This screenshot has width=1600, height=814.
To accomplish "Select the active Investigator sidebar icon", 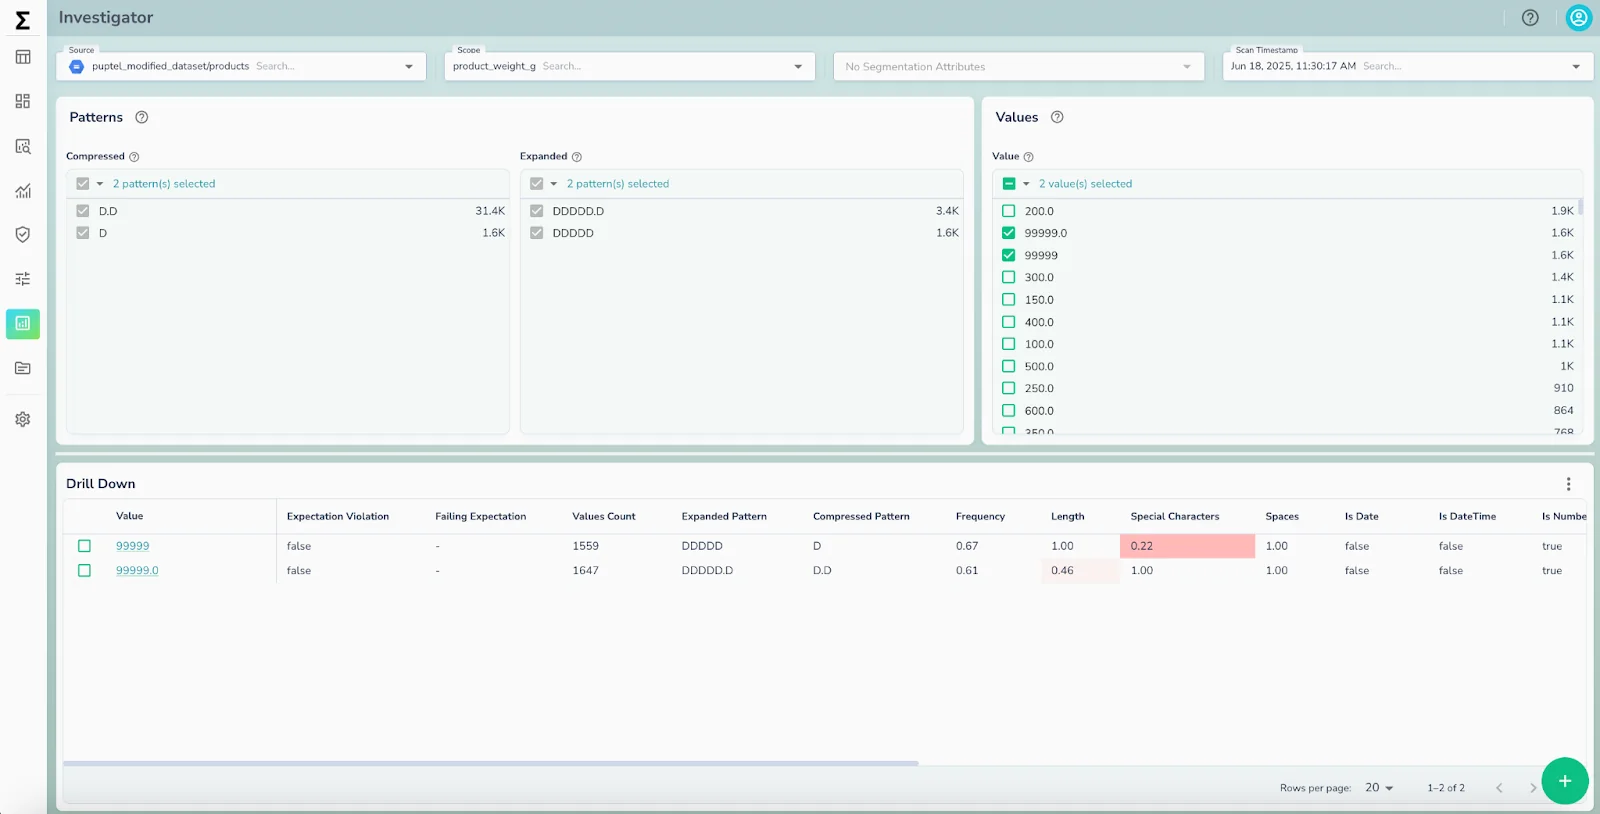I will (23, 323).
